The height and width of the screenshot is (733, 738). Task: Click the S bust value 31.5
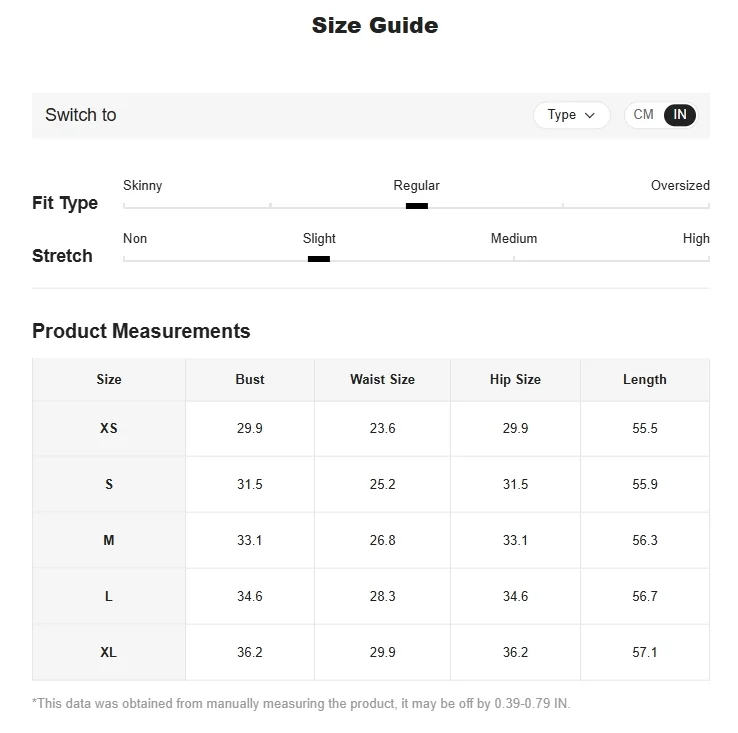[x=250, y=484]
